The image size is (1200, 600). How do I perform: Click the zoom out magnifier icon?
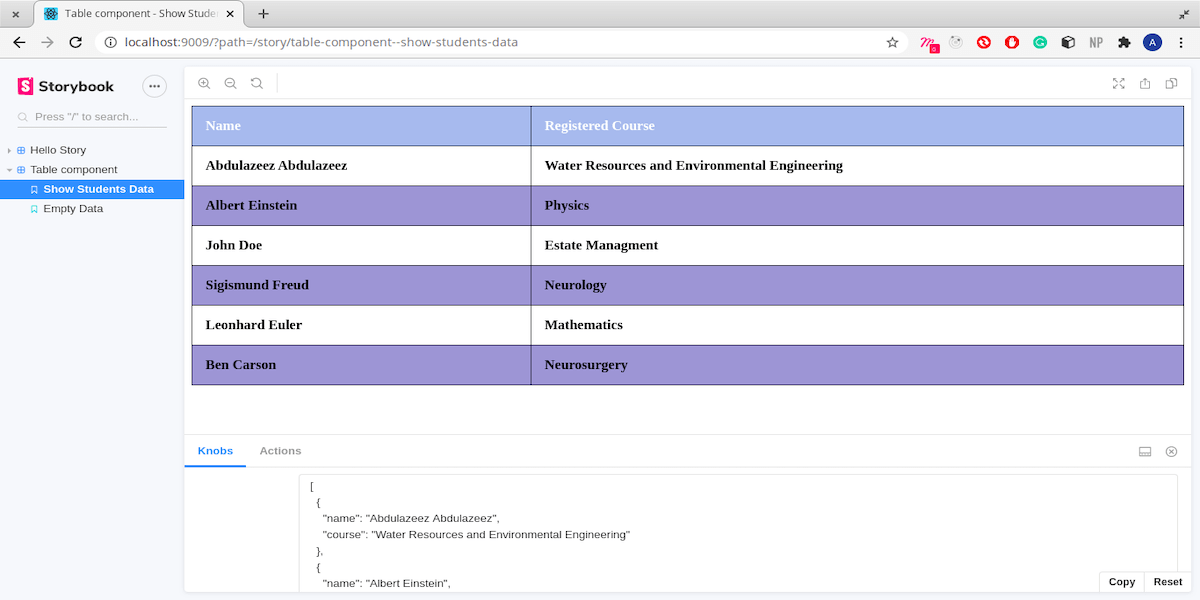click(230, 84)
